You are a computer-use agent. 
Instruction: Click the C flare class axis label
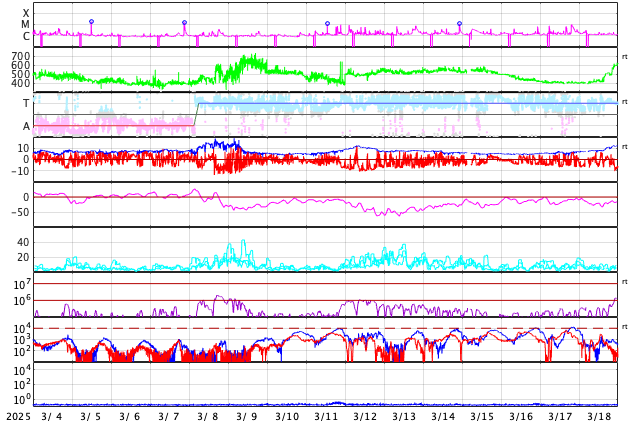click(26, 36)
